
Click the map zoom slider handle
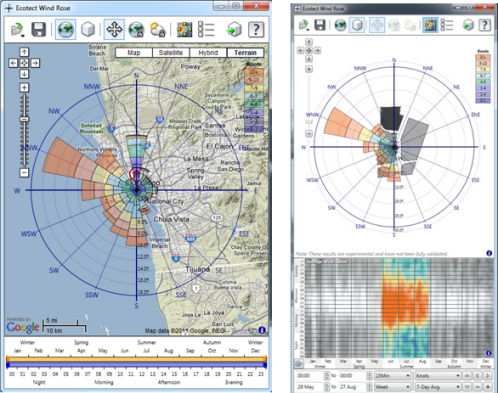pyautogui.click(x=24, y=119)
